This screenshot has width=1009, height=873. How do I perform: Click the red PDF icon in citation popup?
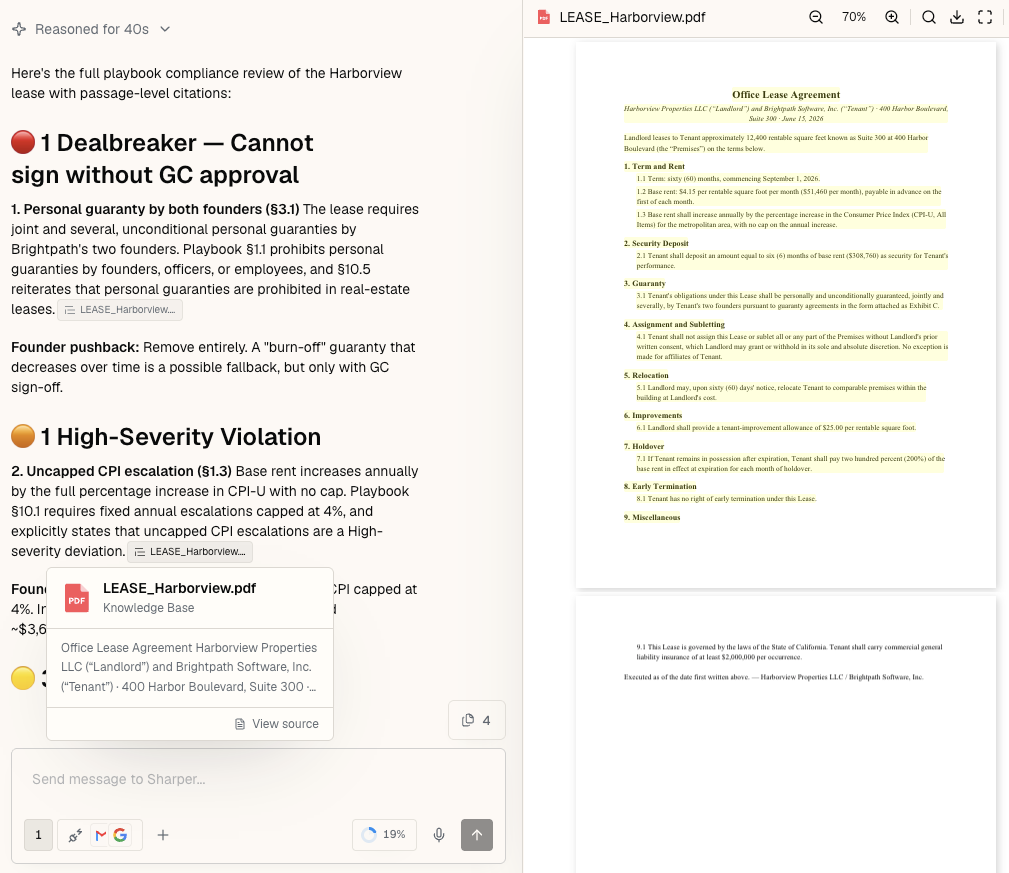[77, 598]
